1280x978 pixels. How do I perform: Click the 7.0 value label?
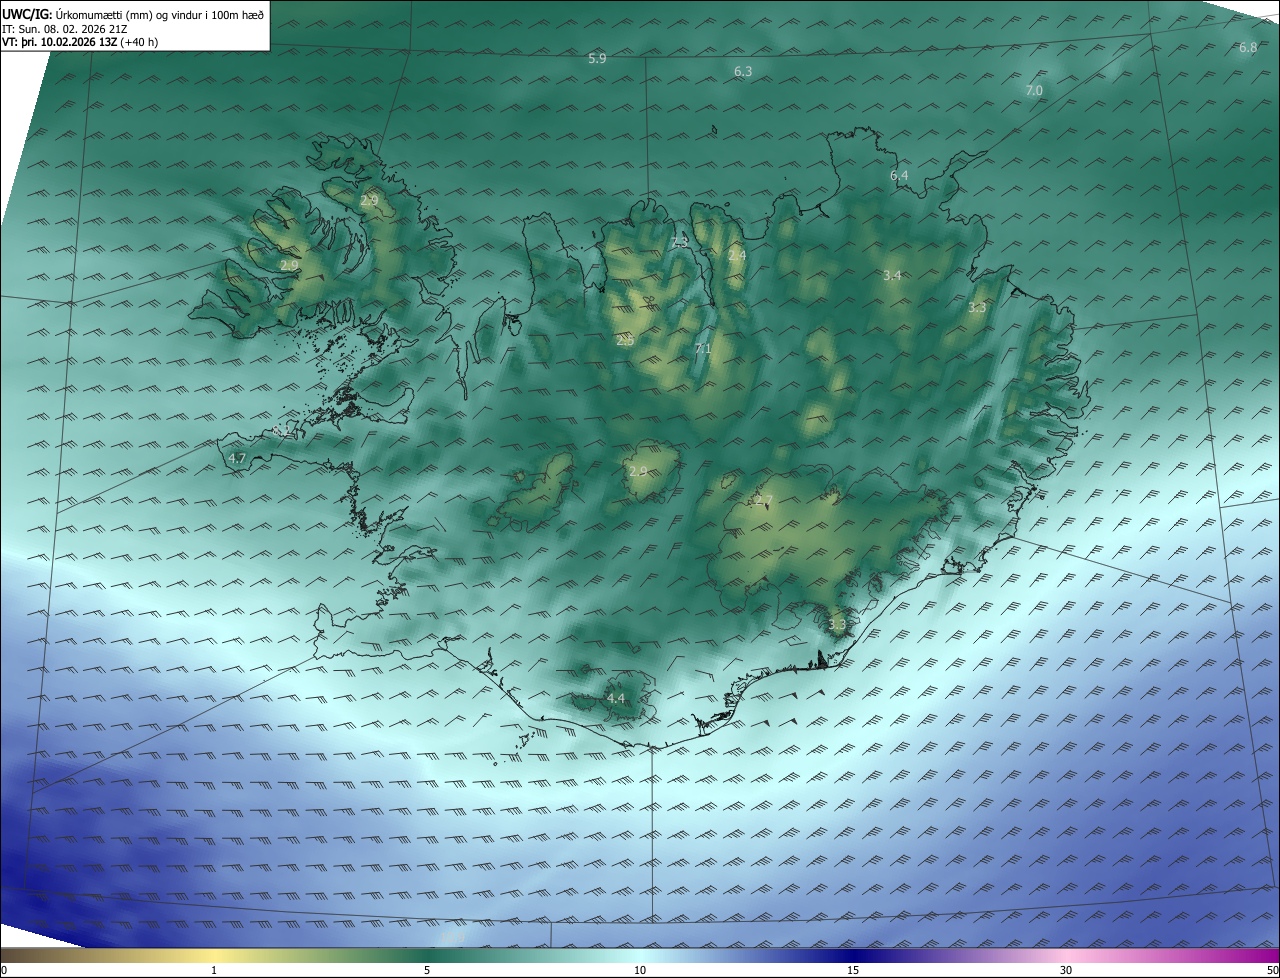(x=1034, y=91)
